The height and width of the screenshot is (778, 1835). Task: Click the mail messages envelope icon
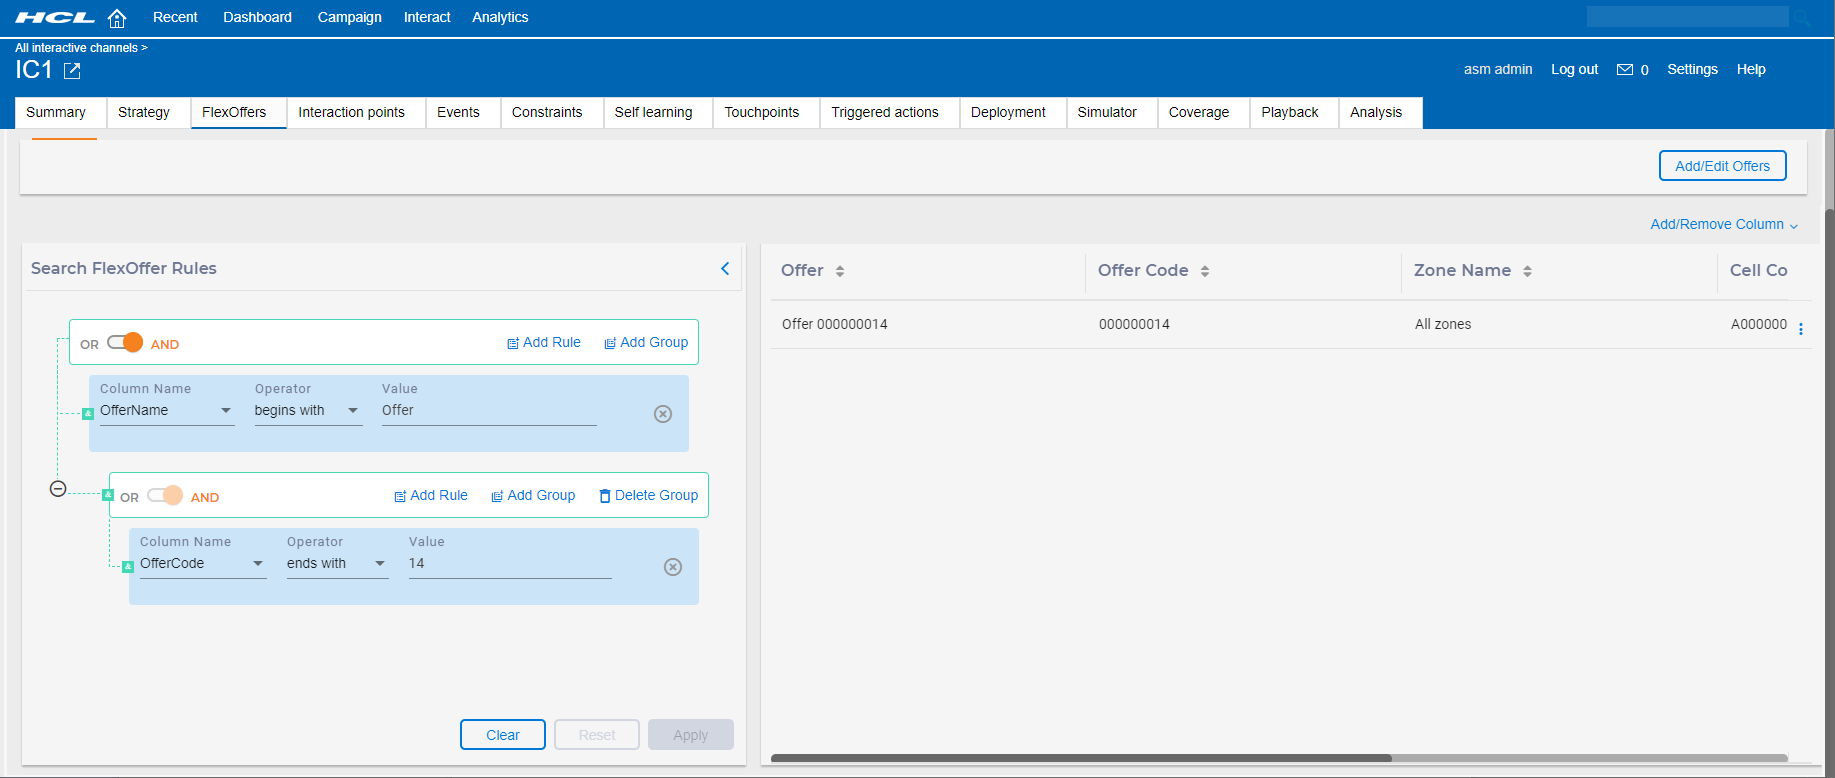pos(1625,70)
